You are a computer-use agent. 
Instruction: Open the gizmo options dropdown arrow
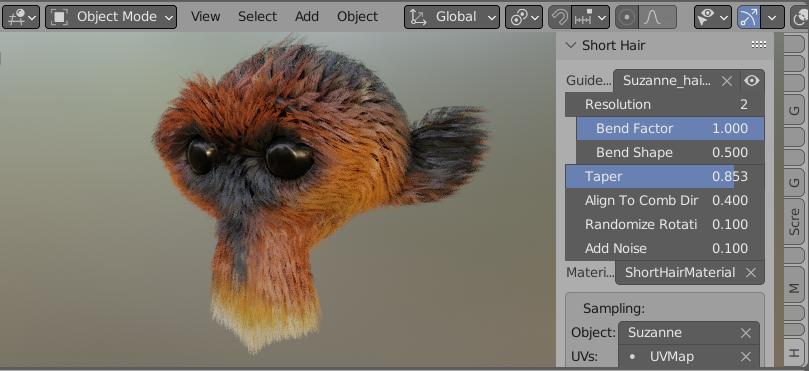pyautogui.click(x=772, y=17)
